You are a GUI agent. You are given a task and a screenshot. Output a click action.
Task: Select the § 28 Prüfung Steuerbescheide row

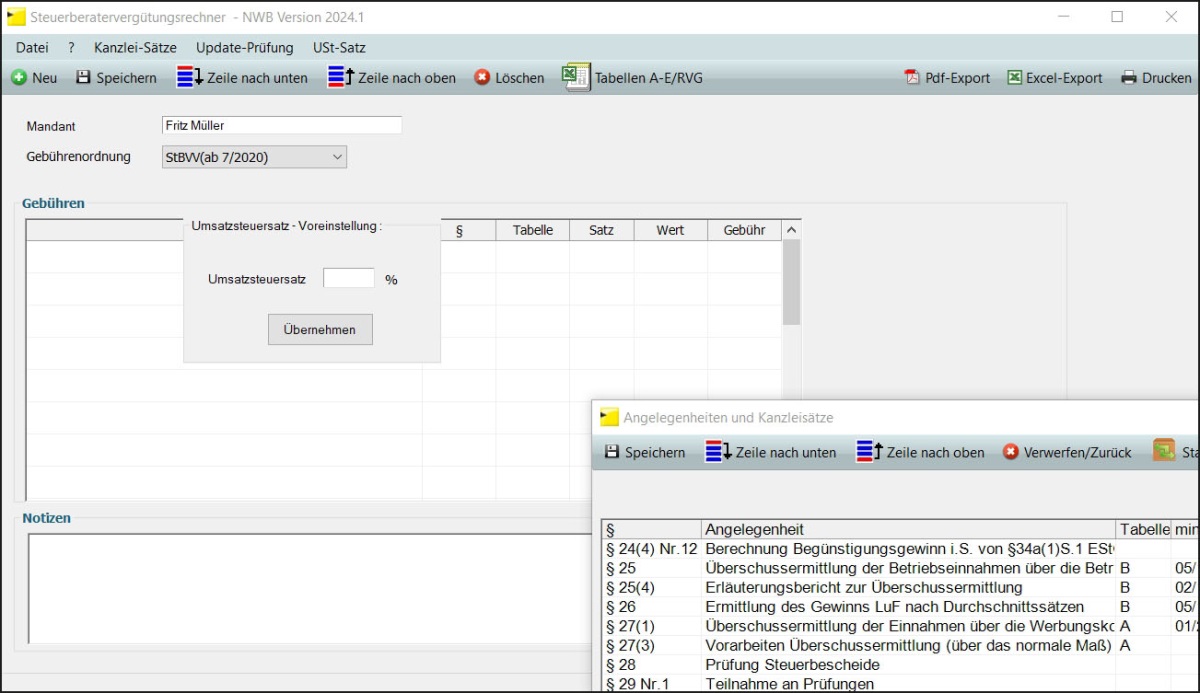[792, 665]
